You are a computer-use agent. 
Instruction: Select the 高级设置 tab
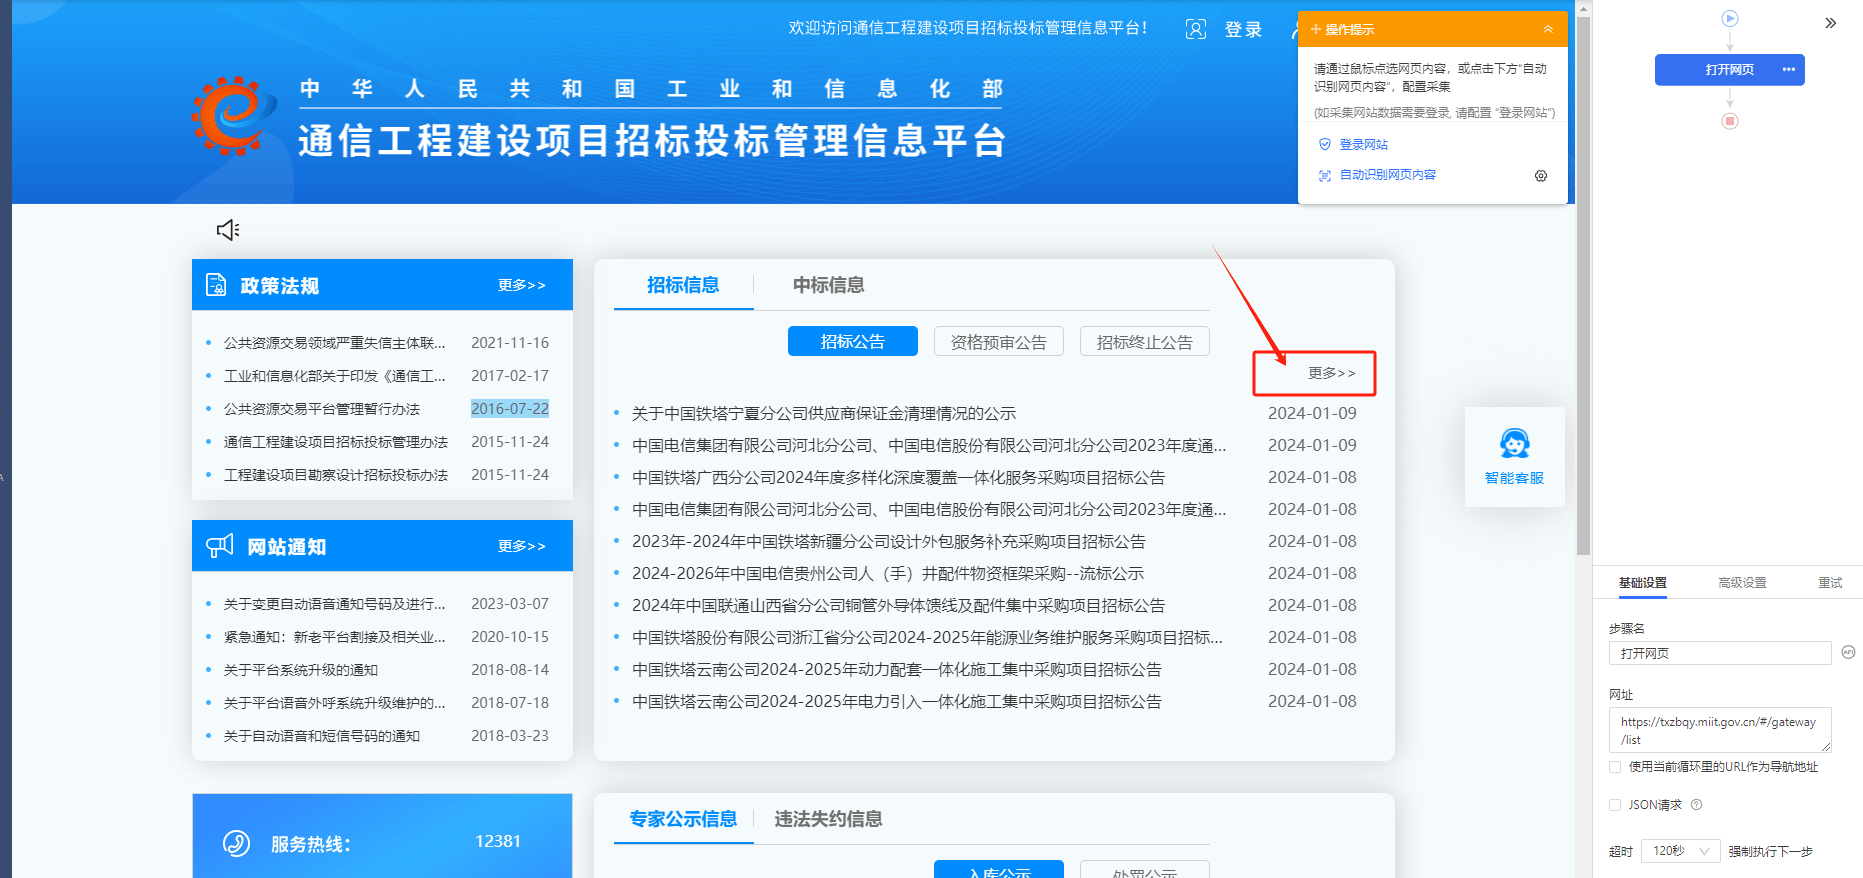(1742, 583)
